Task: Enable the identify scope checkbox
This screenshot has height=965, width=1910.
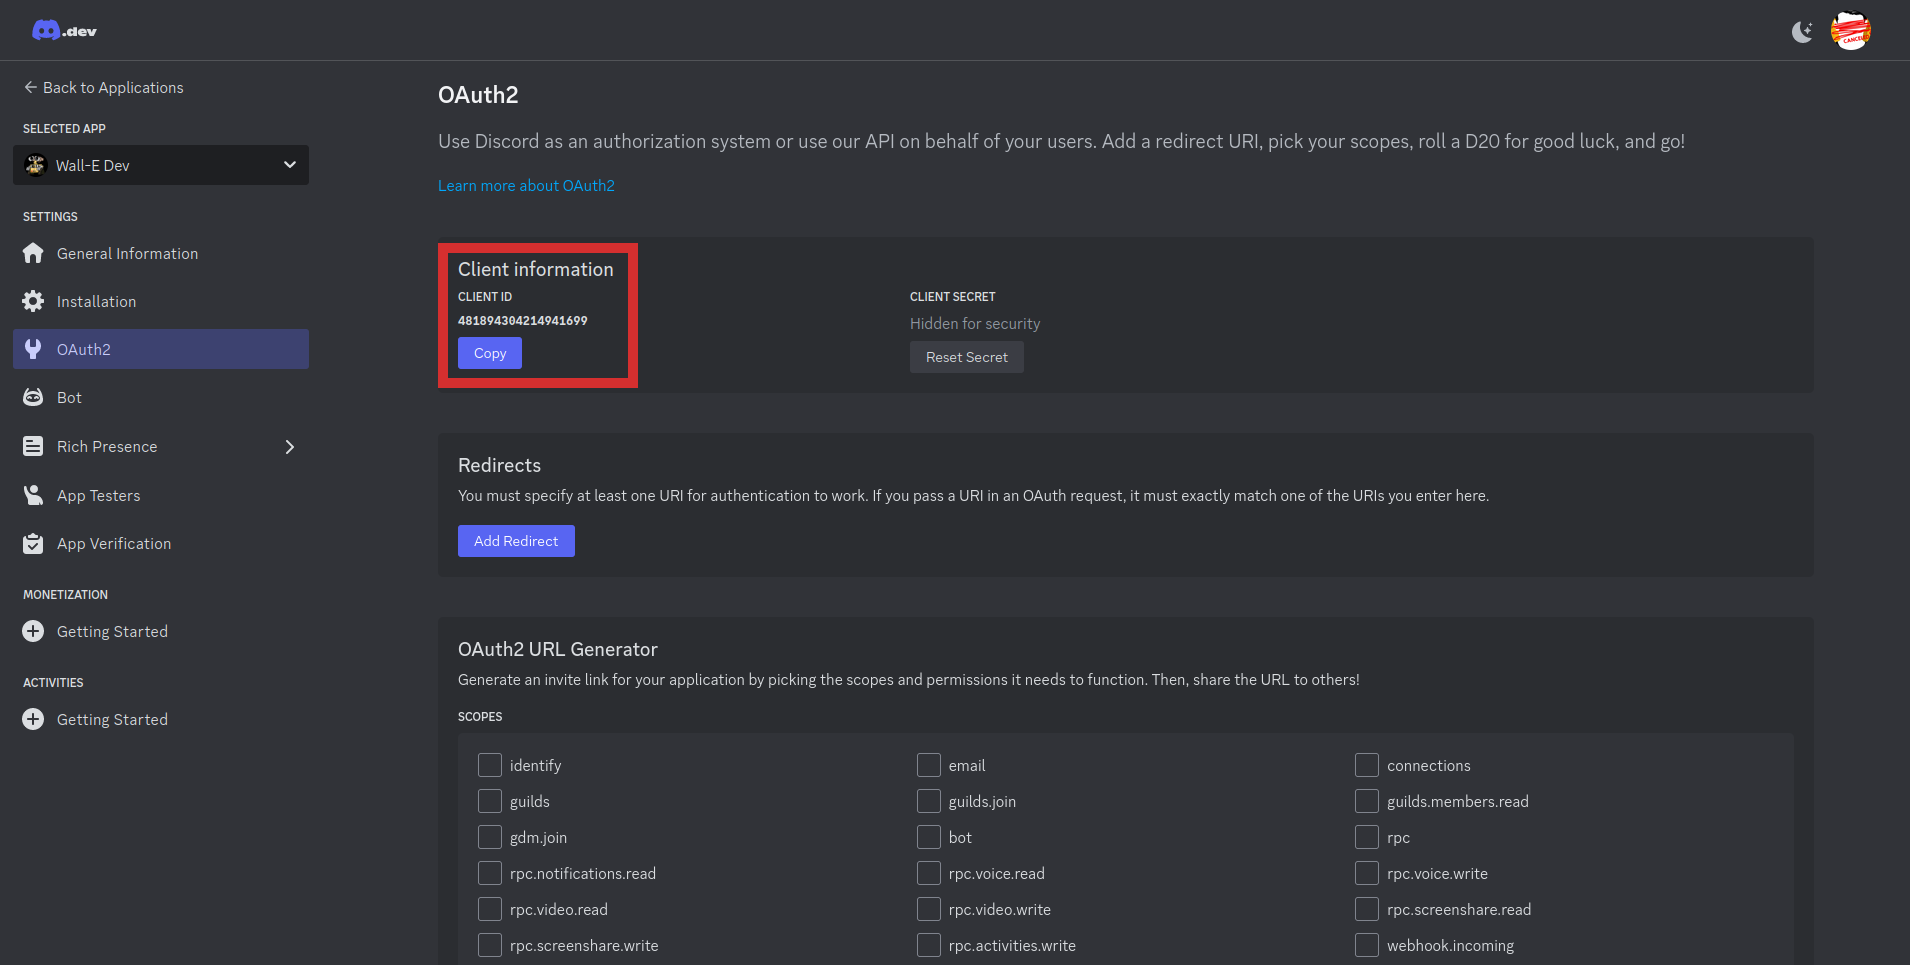Action: pos(490,765)
